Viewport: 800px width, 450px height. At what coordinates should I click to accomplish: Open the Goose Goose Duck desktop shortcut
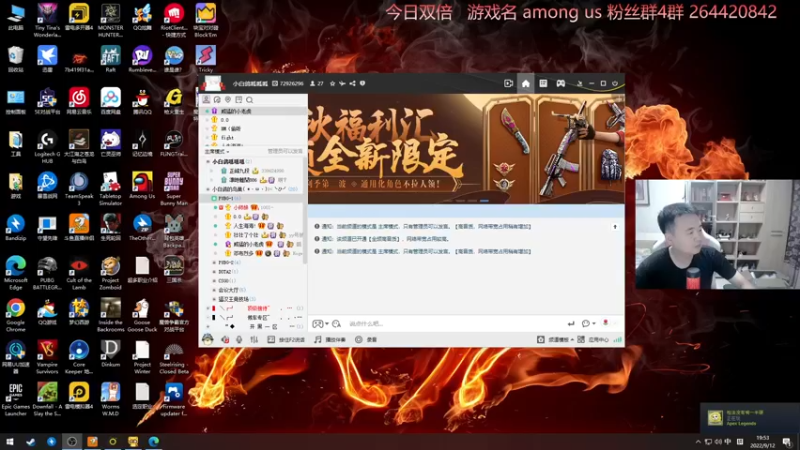[x=142, y=315]
